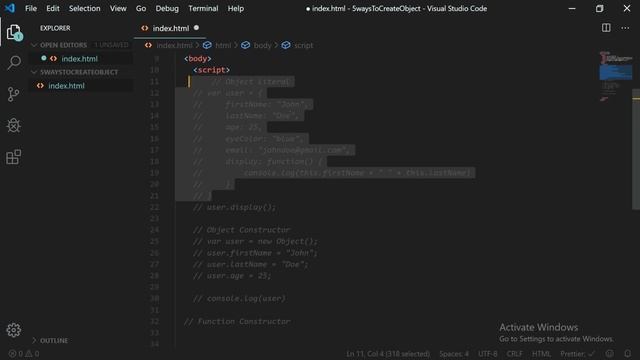The image size is (640, 360).
Task: Click index.html in the breadcrumb
Action: 174,45
